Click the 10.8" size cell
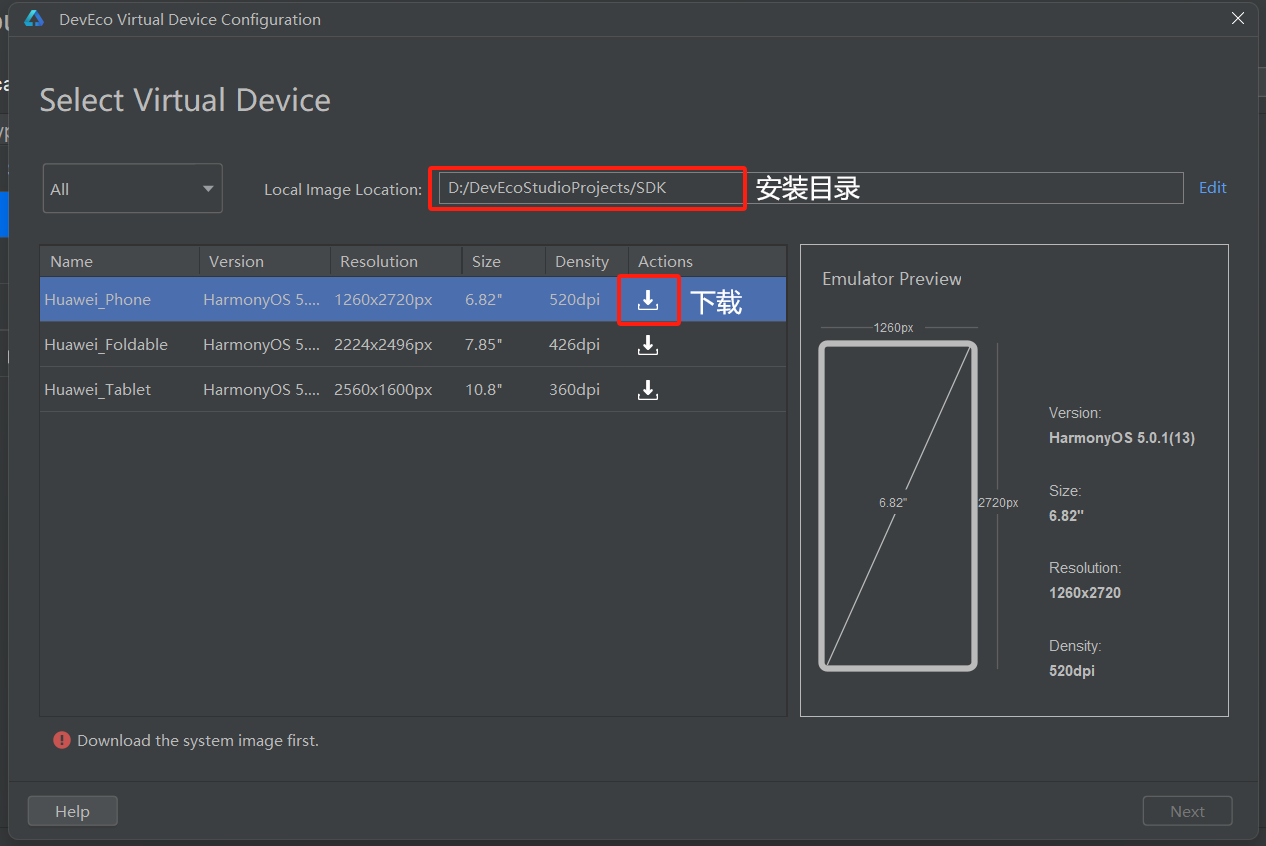The image size is (1266, 846). [484, 389]
